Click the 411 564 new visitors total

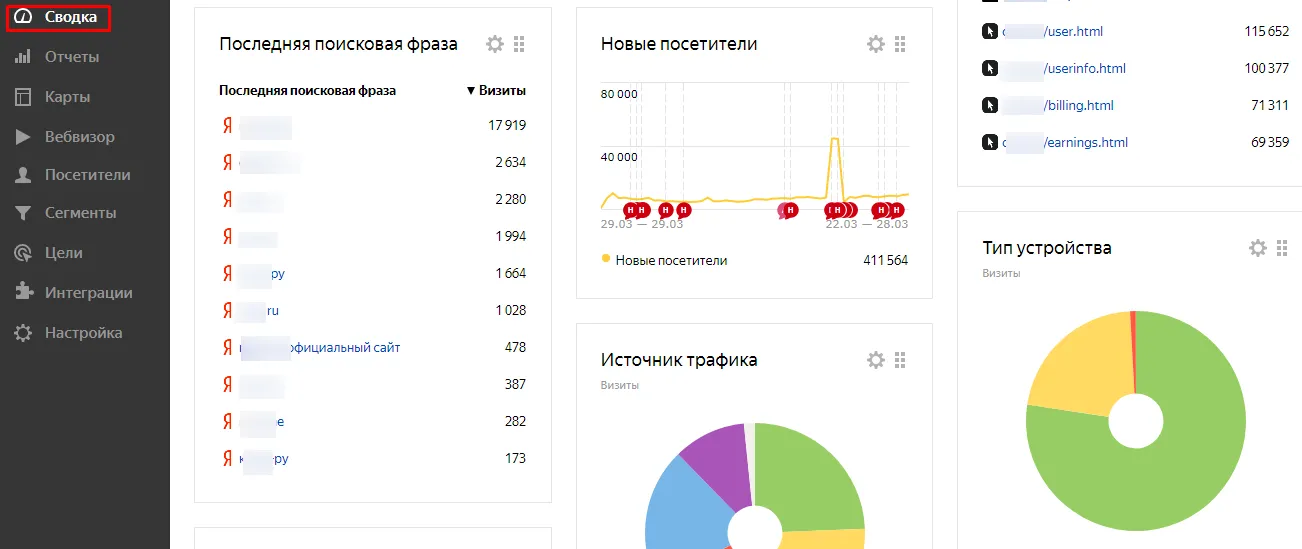885,260
